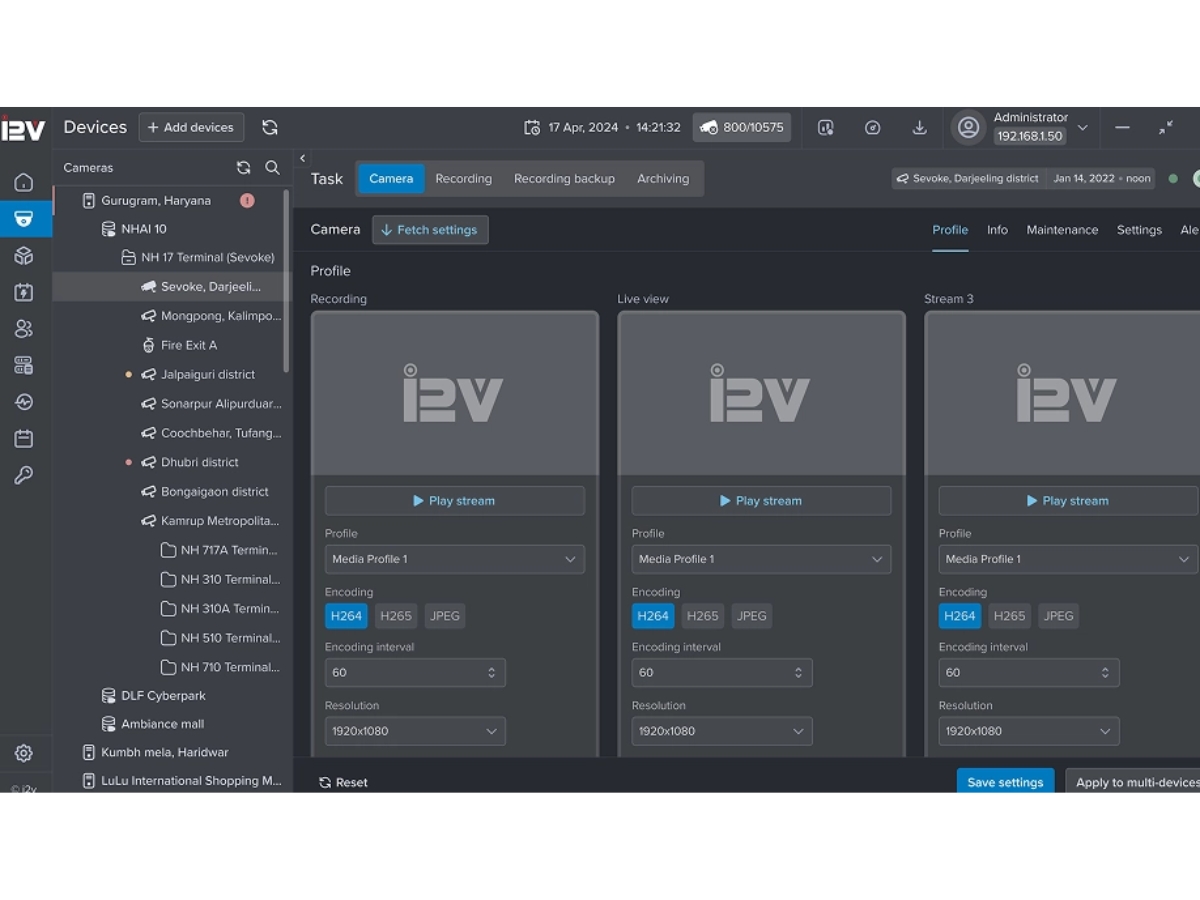Adjust Live view encoding interval stepper
Viewport: 1200px width, 900px height.
tap(798, 673)
